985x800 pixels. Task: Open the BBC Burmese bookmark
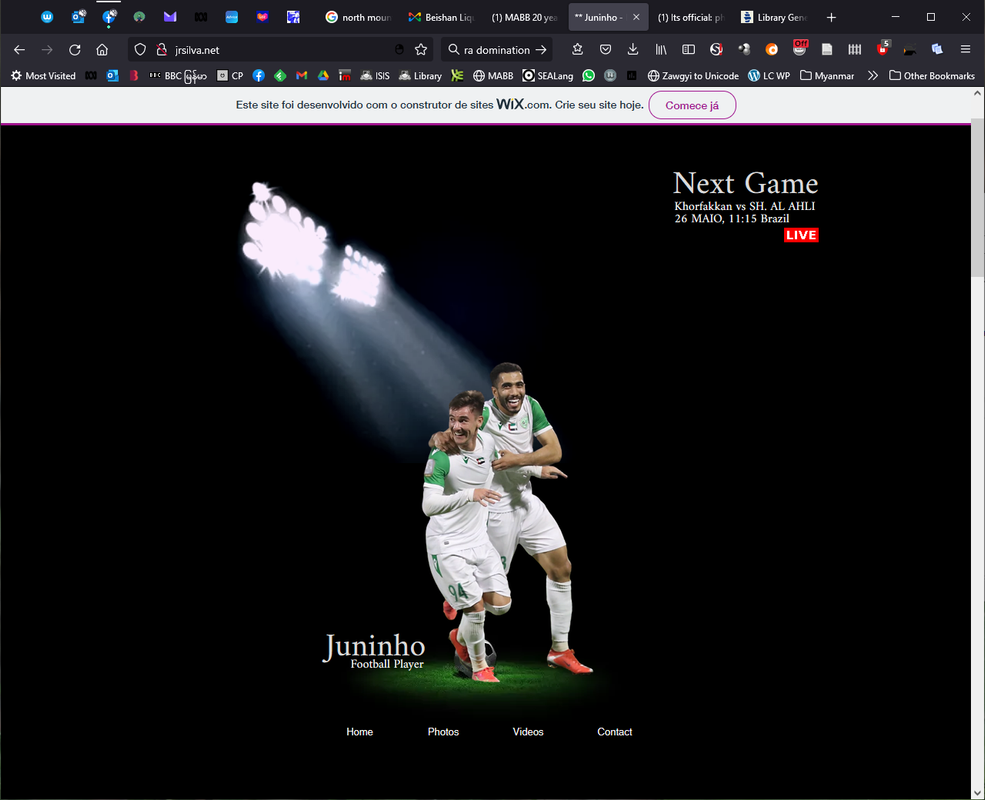pos(178,75)
